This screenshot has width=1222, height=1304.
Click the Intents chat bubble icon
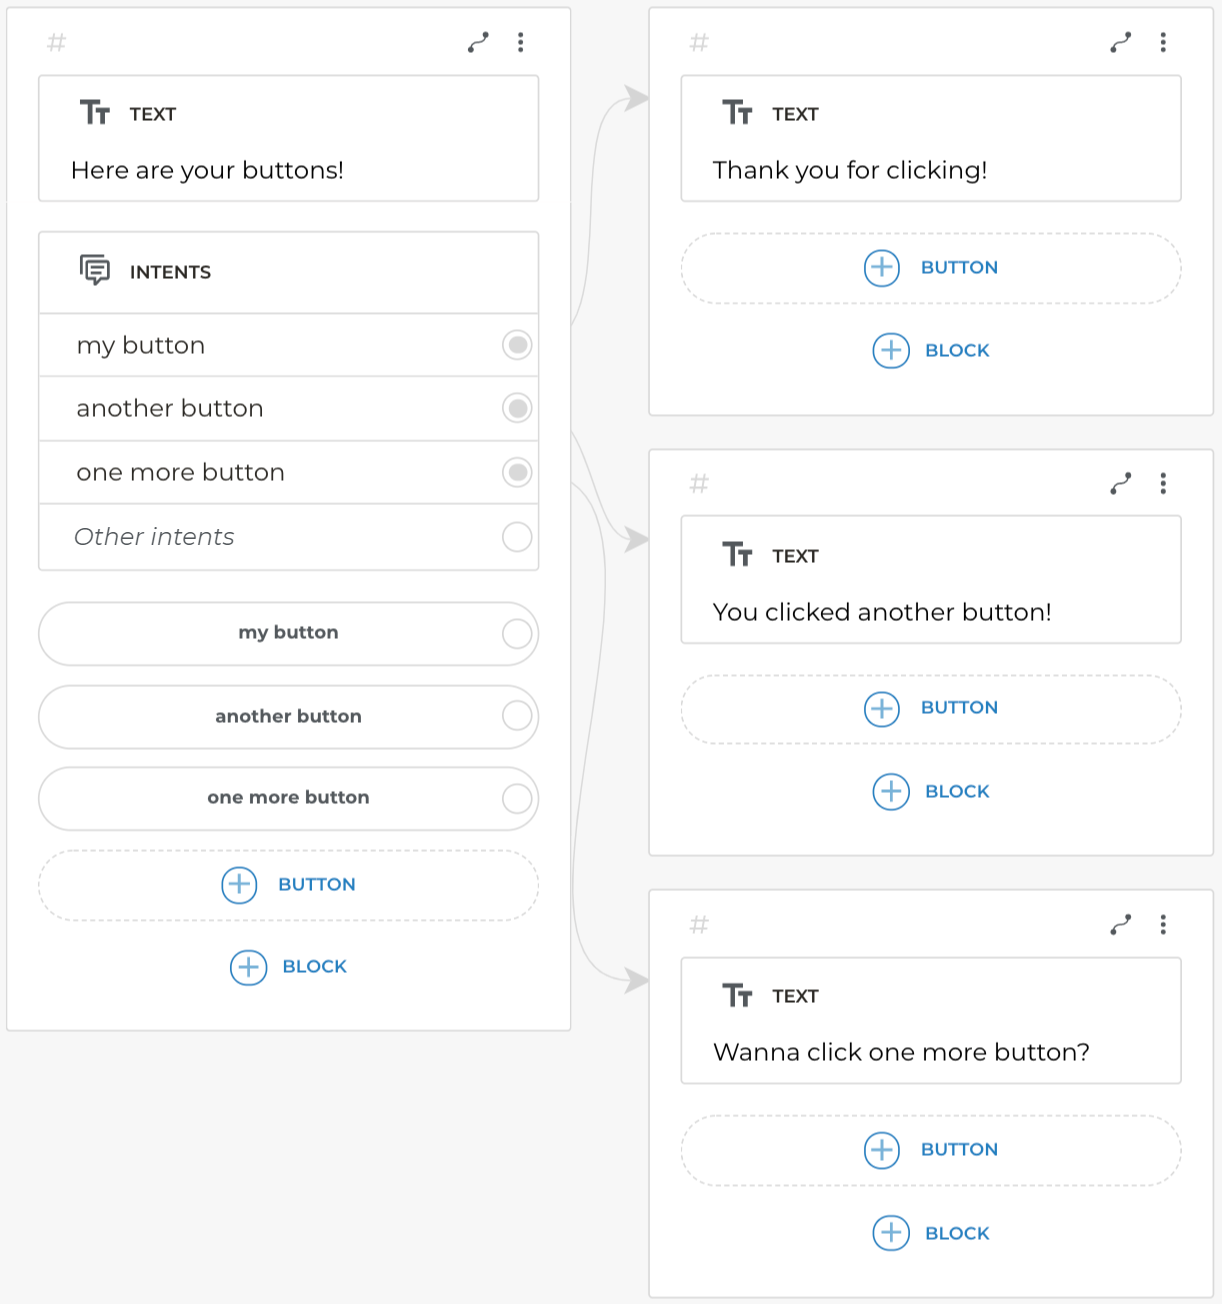pyautogui.click(x=95, y=271)
